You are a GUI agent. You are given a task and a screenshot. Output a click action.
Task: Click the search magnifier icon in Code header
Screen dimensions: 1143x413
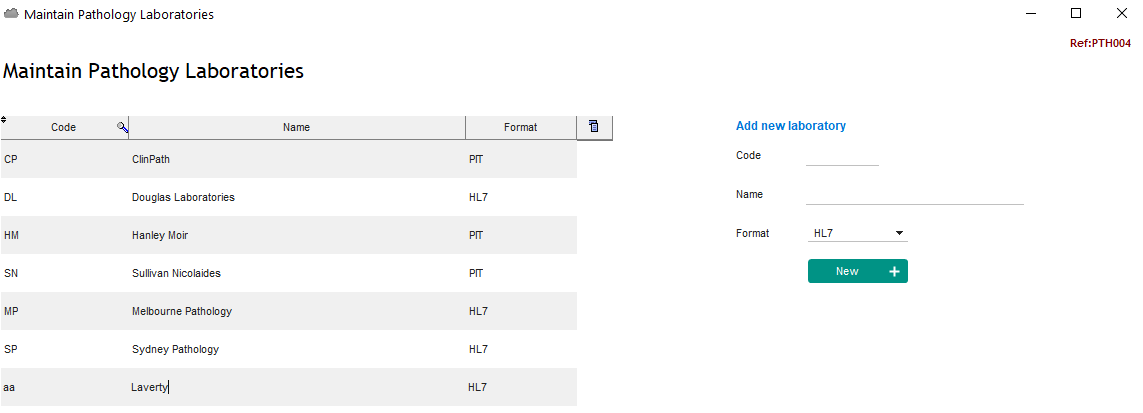(x=122, y=127)
